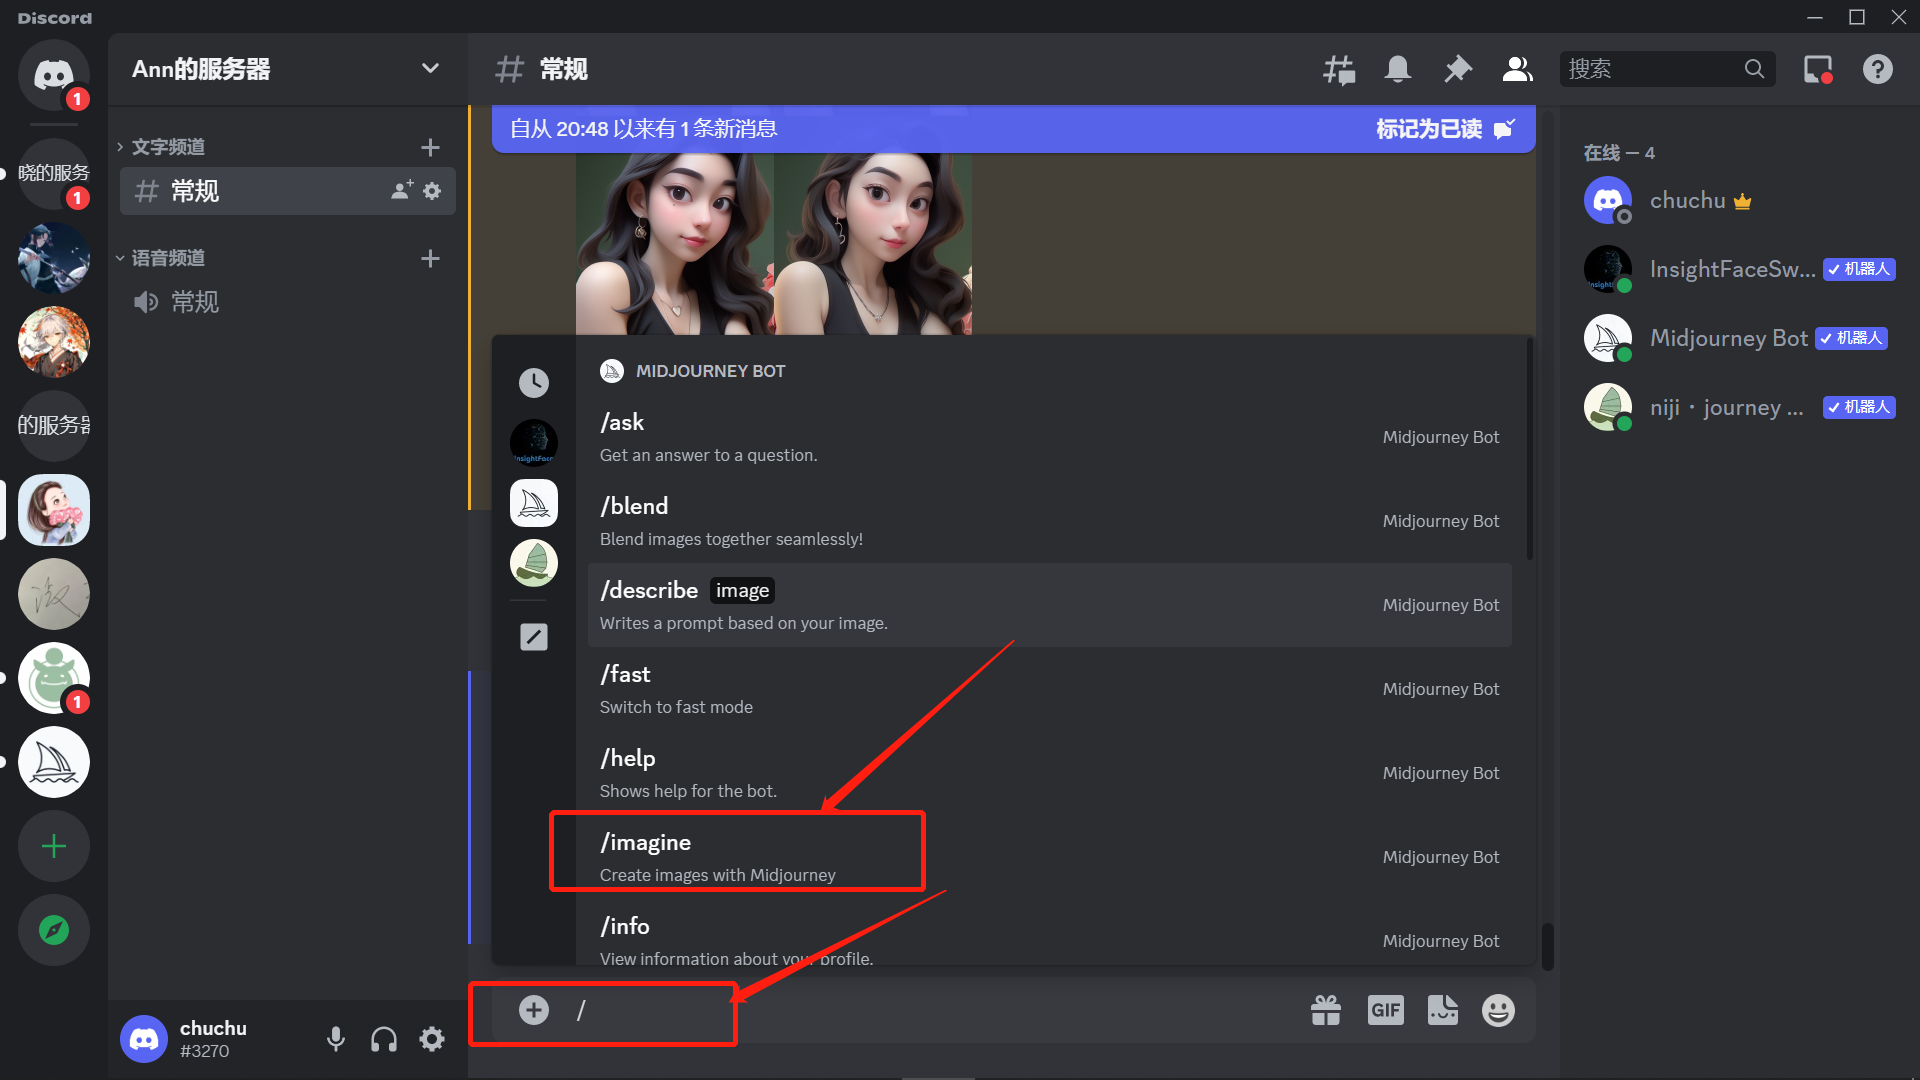Viewport: 1920px width, 1080px height.
Task: Join the 常规 voice channel
Action: click(x=195, y=302)
